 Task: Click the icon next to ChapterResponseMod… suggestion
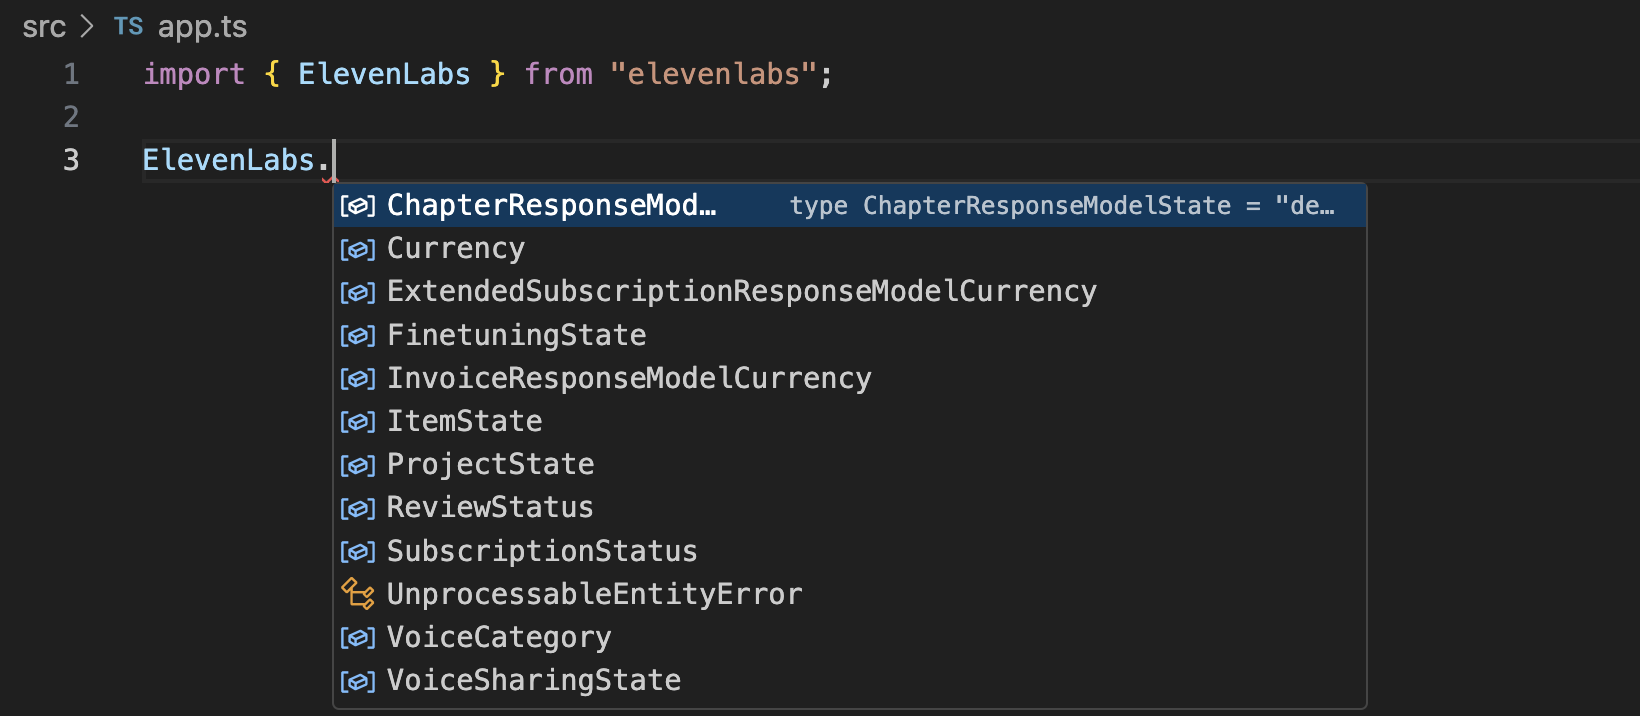[x=358, y=206]
